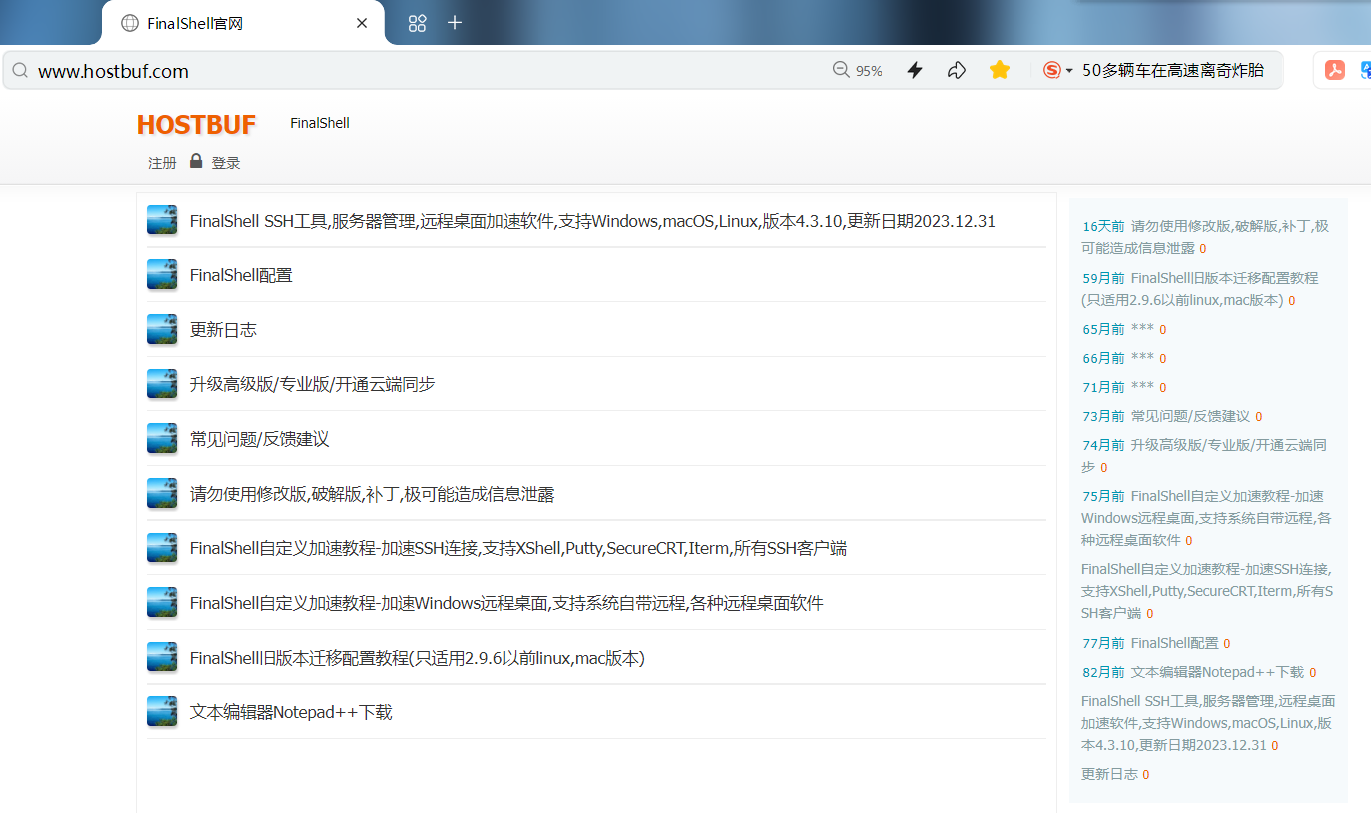
Task: Open the FinalShell navigation menu item
Action: pos(320,123)
